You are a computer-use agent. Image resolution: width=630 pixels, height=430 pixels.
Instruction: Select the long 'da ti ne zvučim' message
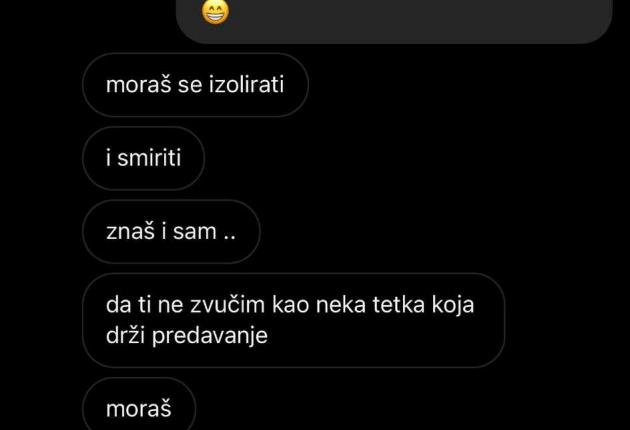293,320
